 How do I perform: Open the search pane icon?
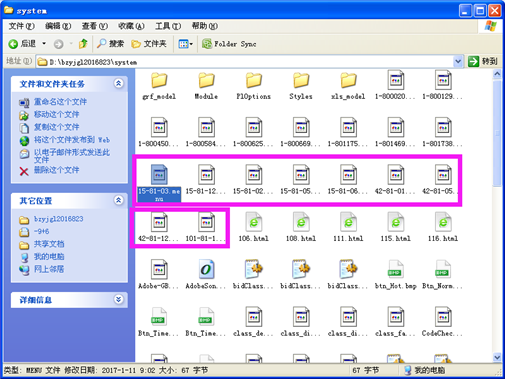[110, 44]
